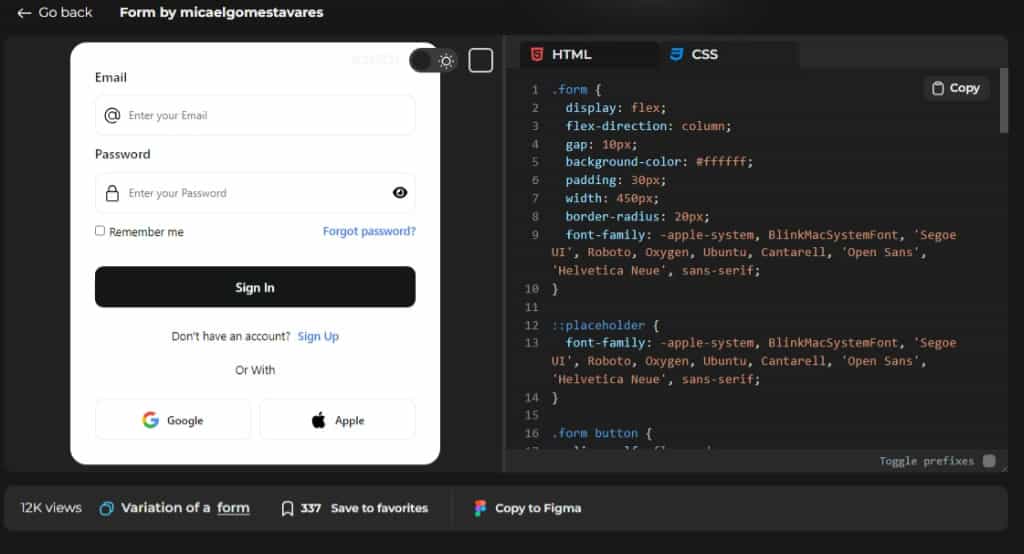This screenshot has height=554, width=1024.
Task: Check the Remember me checkbox
Action: pos(100,231)
